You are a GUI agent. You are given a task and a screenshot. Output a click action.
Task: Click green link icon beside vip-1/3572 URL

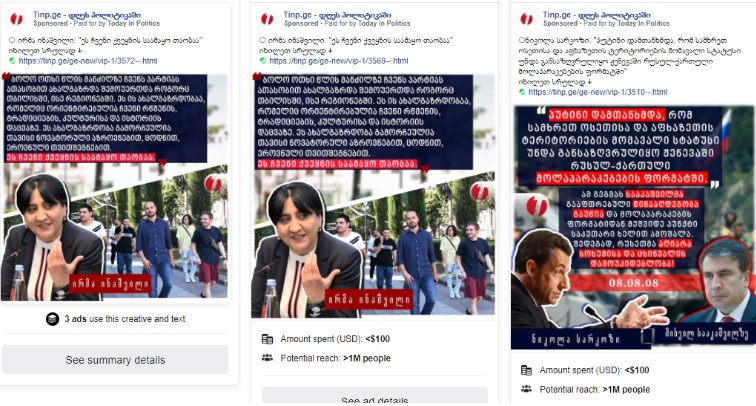tap(13, 61)
